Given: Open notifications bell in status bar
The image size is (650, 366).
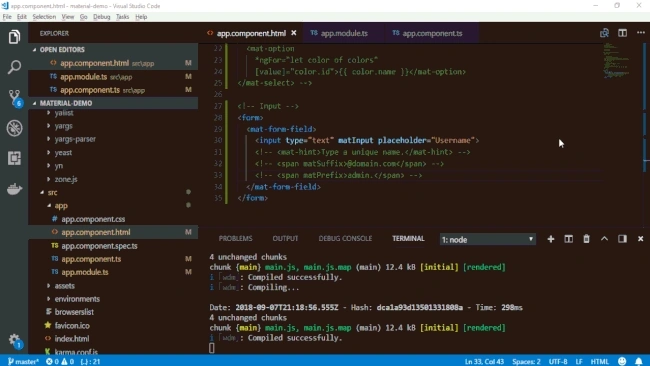Looking at the screenshot, I should coord(639,361).
